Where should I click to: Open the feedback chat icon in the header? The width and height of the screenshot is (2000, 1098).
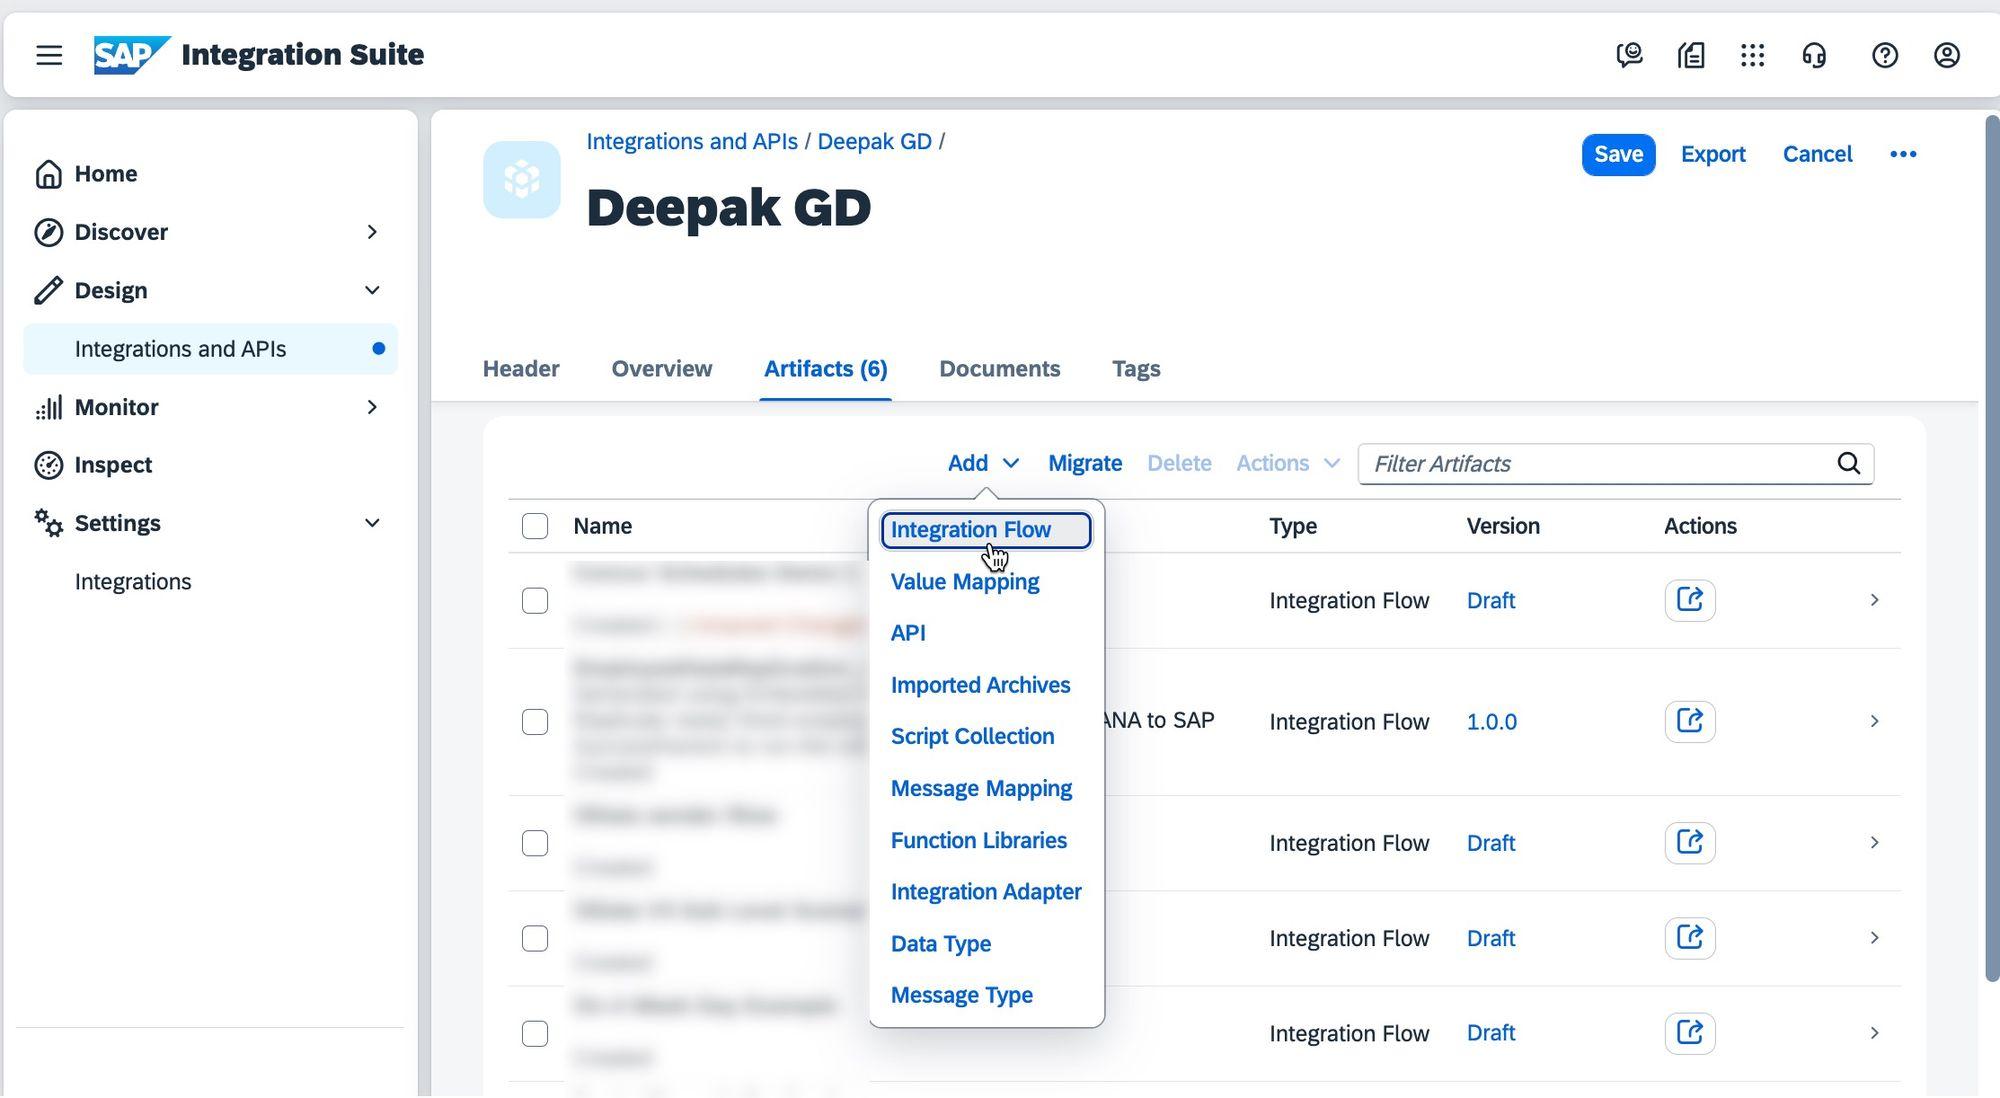pyautogui.click(x=1628, y=55)
